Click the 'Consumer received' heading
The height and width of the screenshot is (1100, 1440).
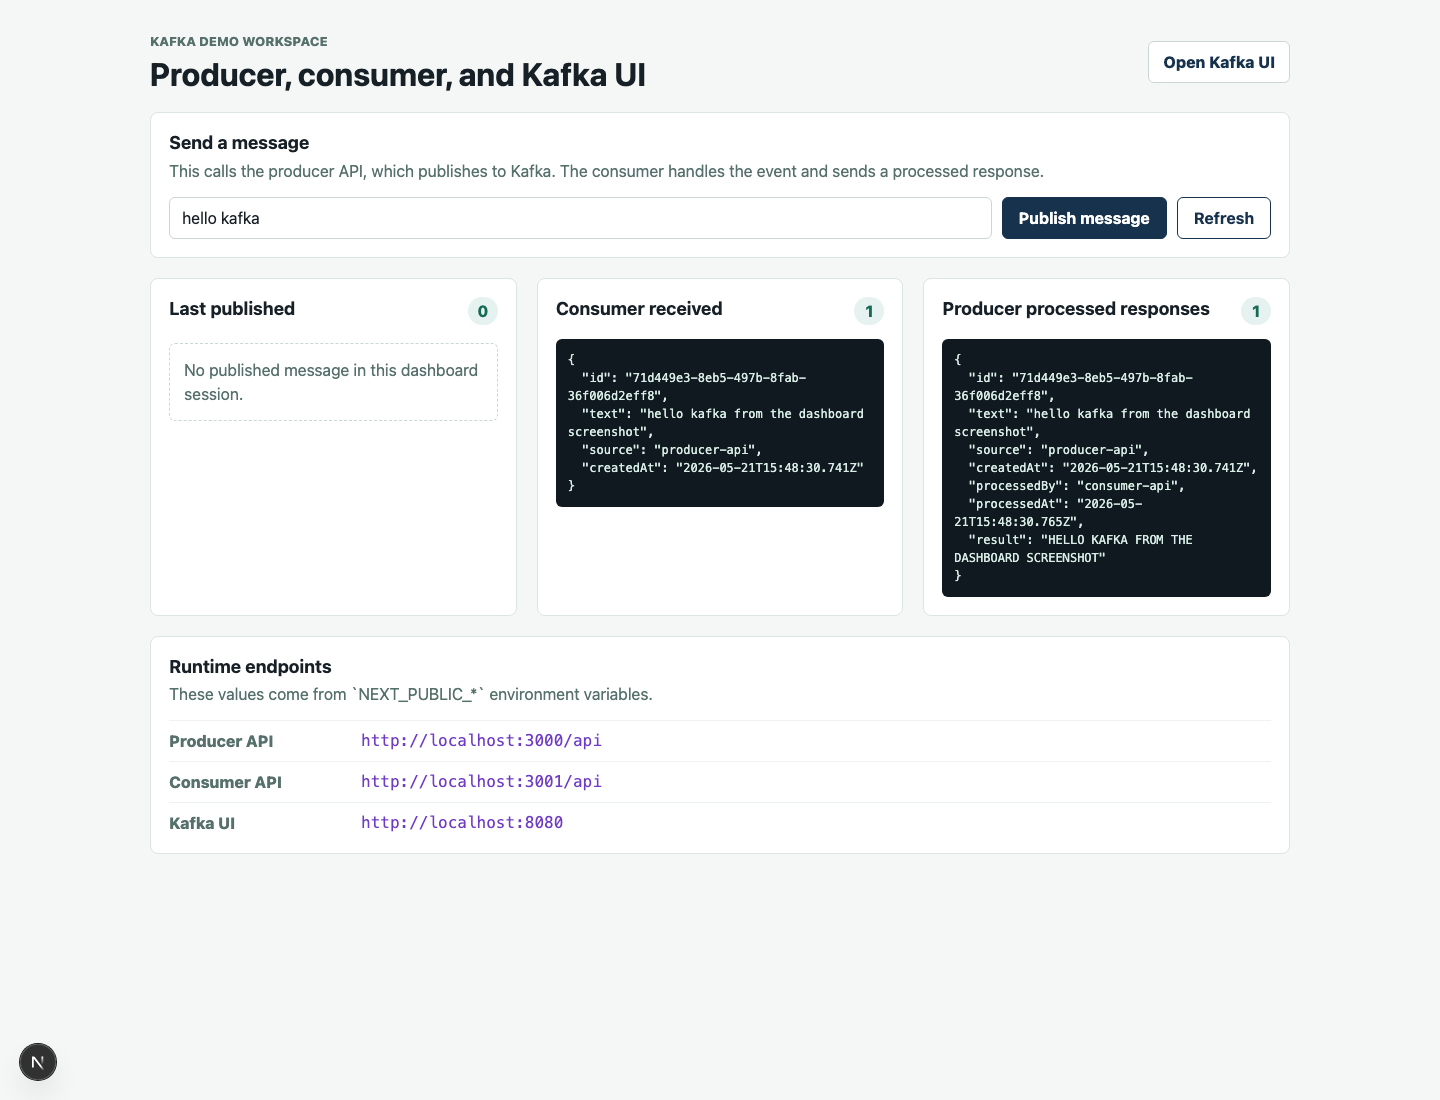639,309
